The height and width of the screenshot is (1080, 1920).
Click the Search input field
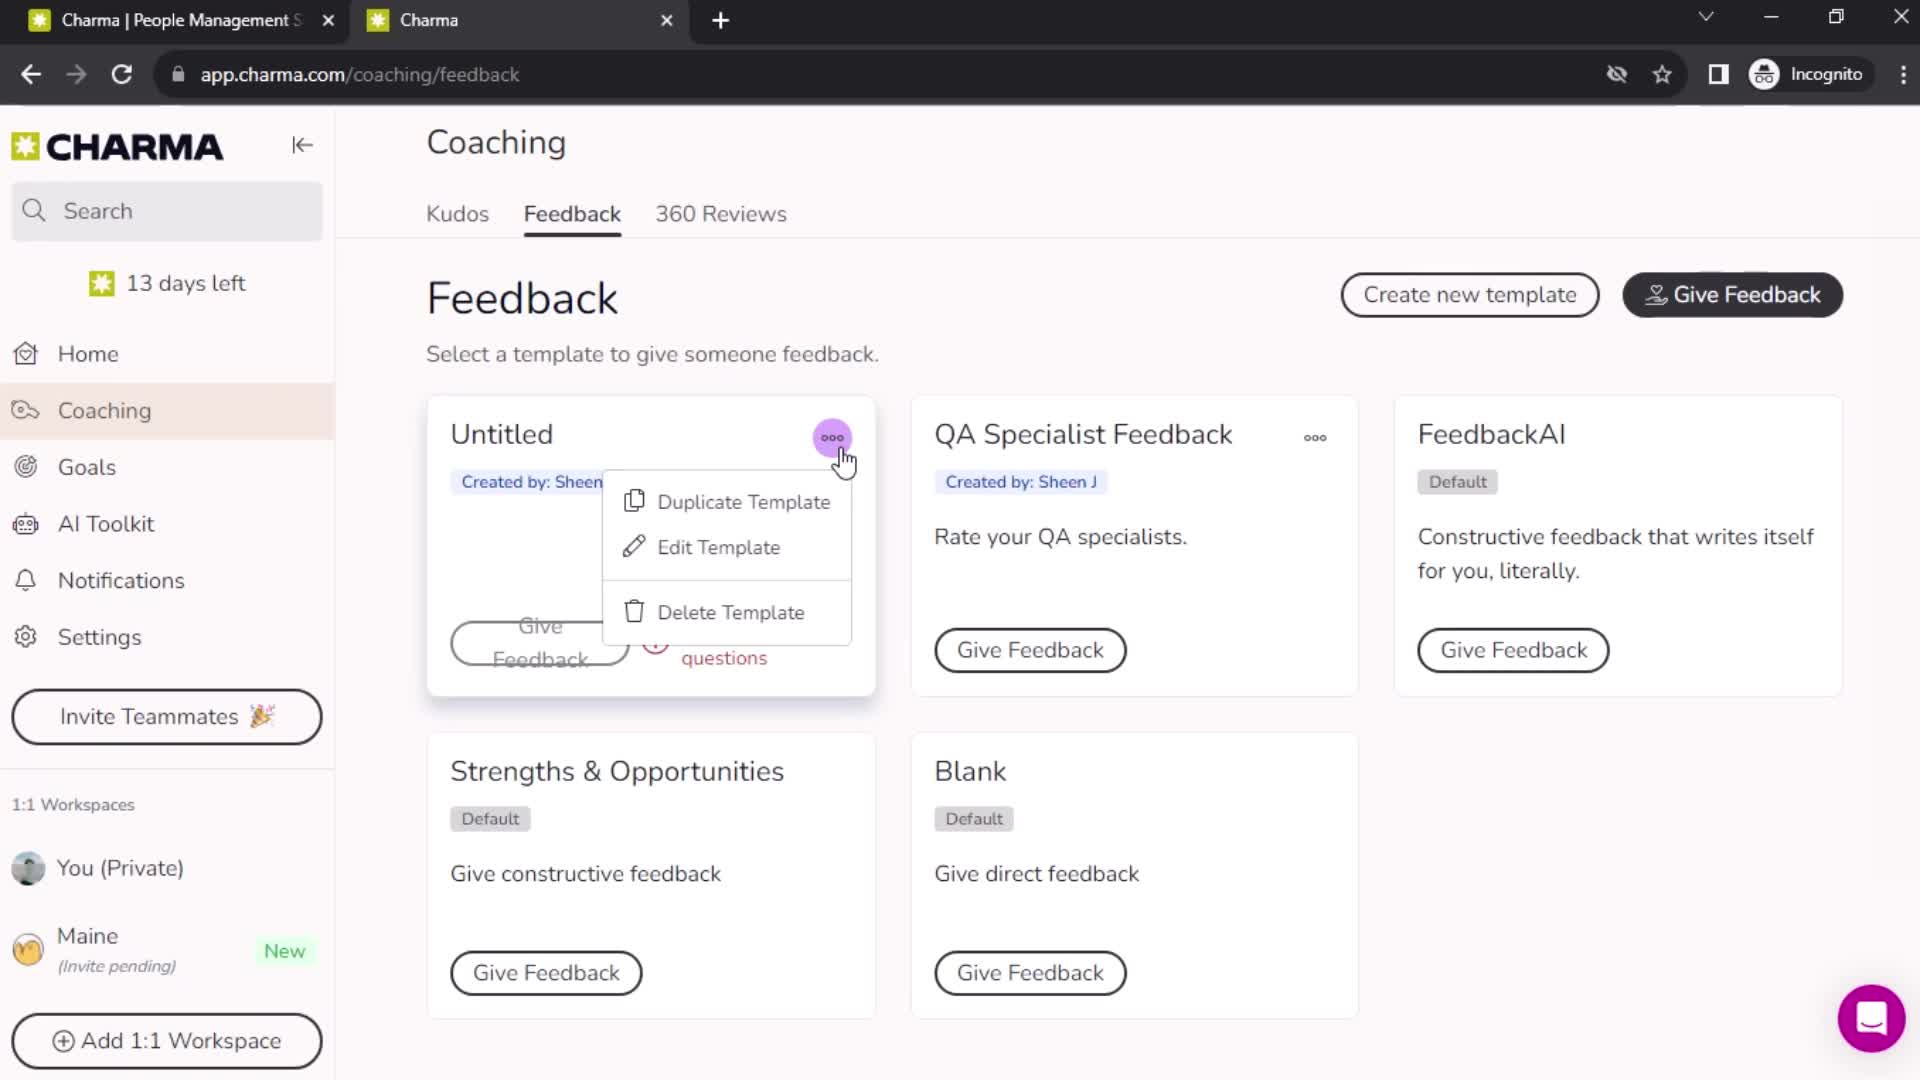pos(167,210)
